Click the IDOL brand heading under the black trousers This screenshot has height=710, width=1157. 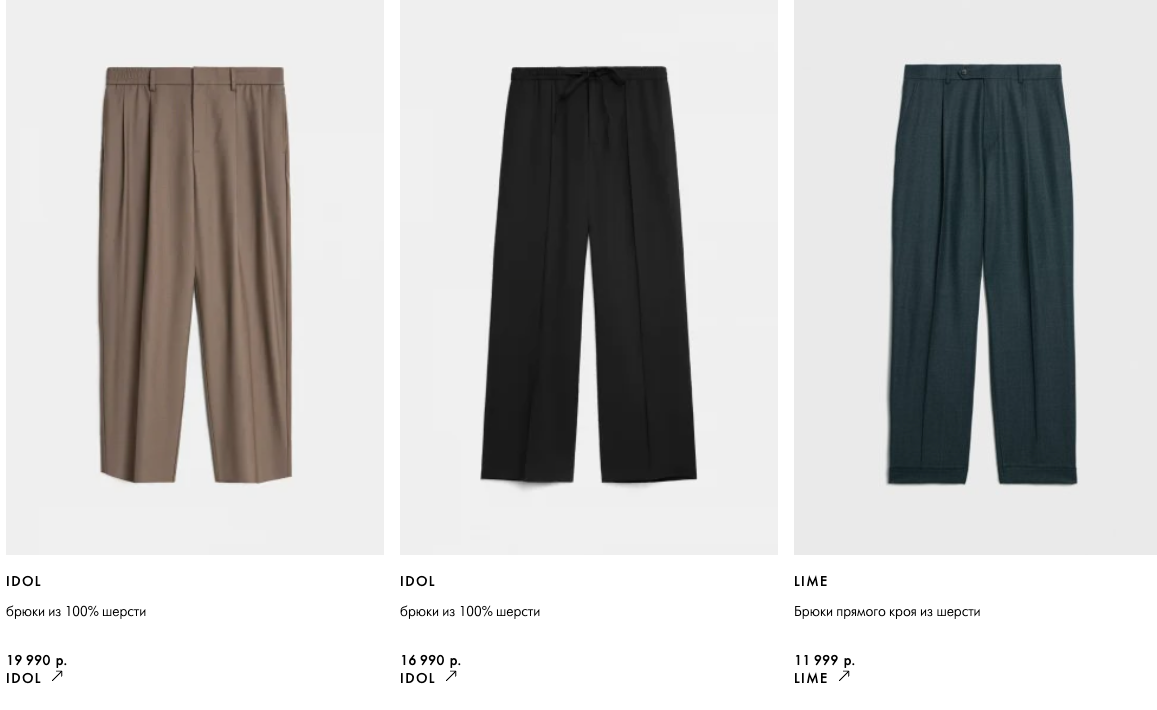(x=418, y=582)
